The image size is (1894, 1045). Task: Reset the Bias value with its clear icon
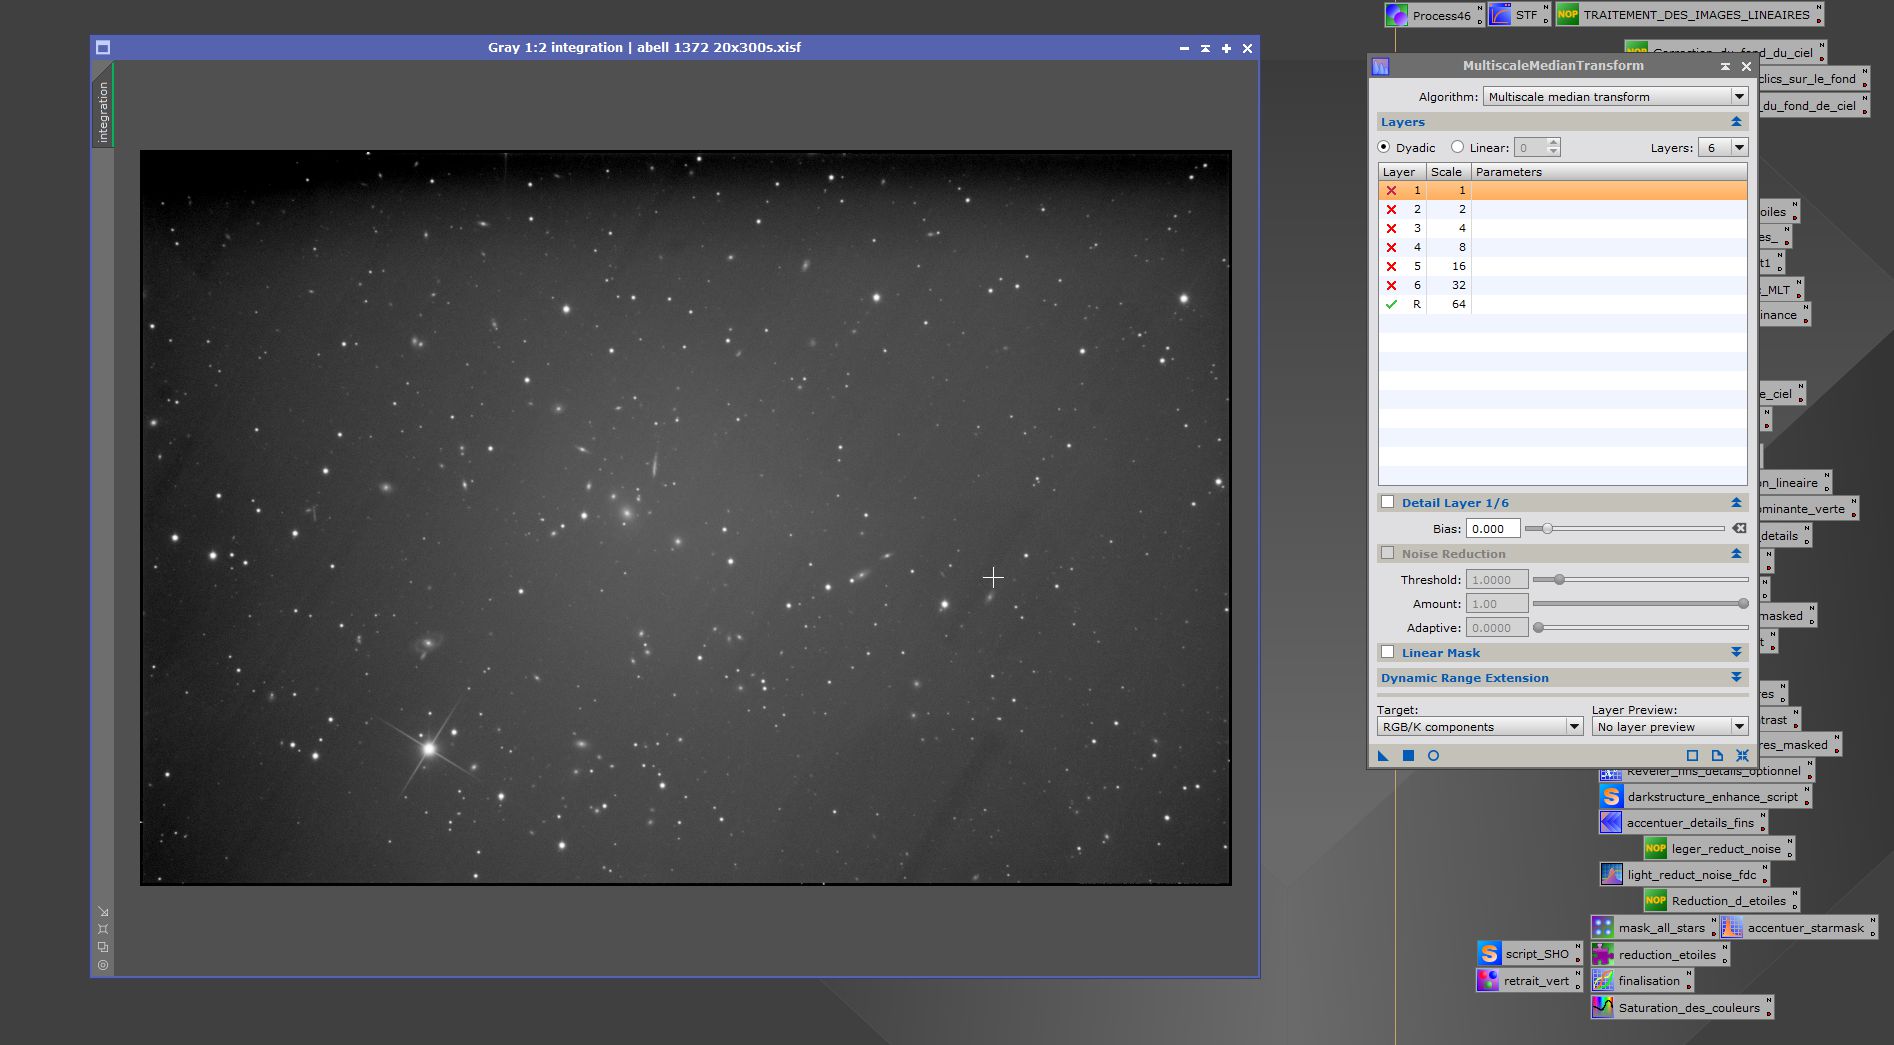click(1740, 528)
